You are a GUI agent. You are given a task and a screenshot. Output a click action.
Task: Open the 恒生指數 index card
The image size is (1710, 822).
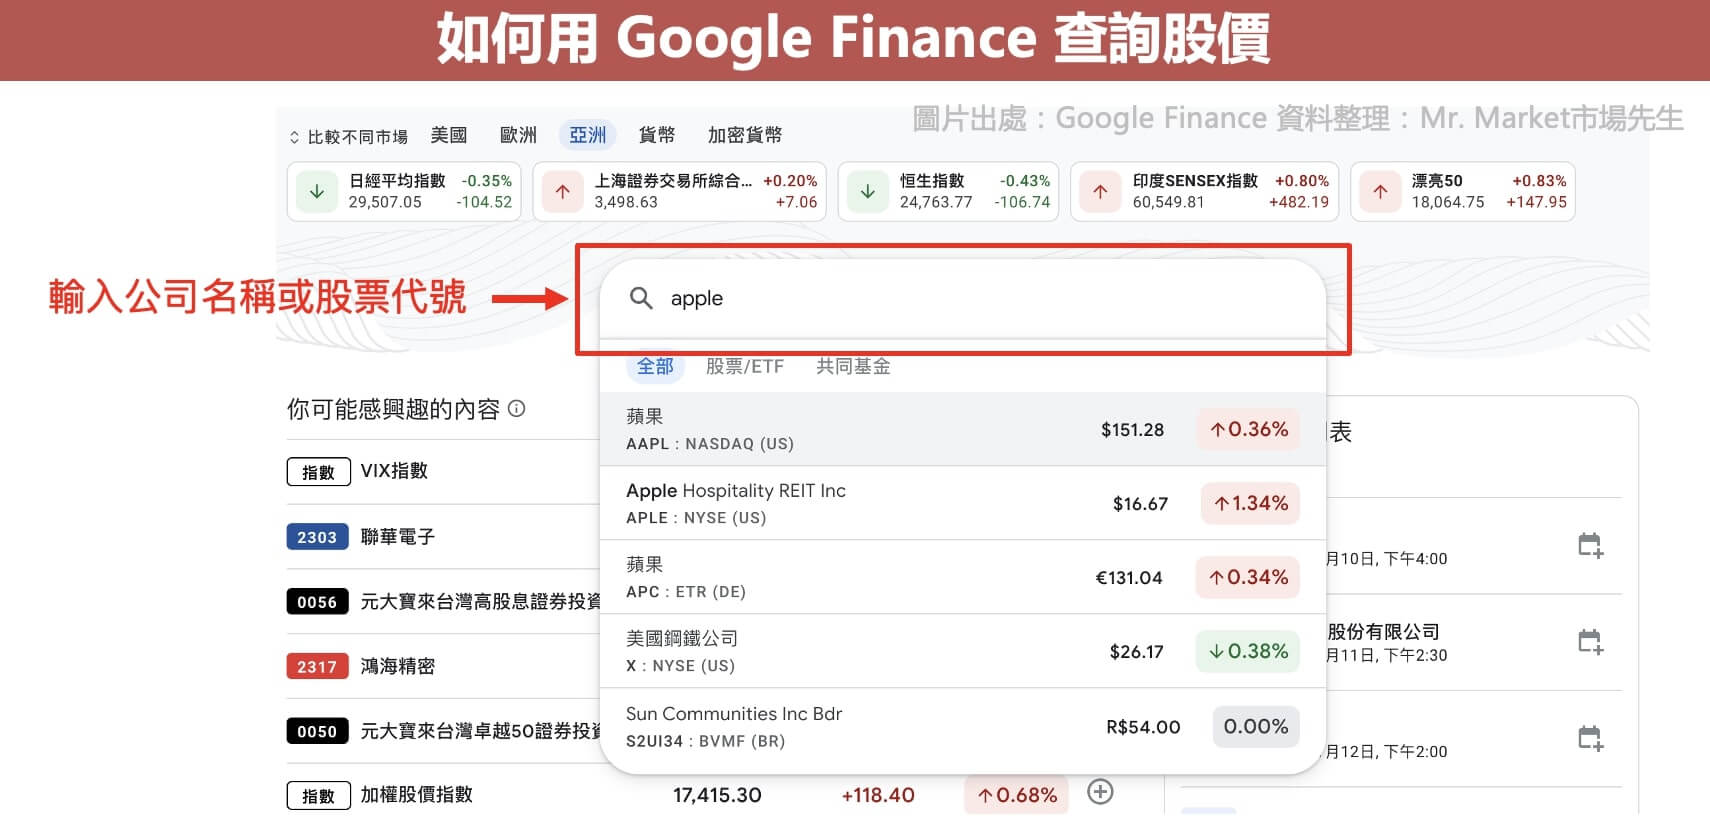pos(948,191)
